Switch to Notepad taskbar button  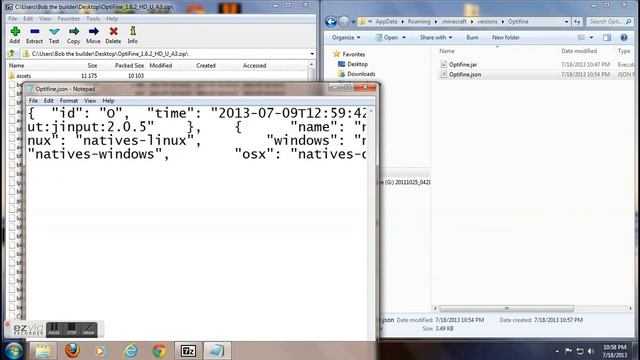pos(216,351)
